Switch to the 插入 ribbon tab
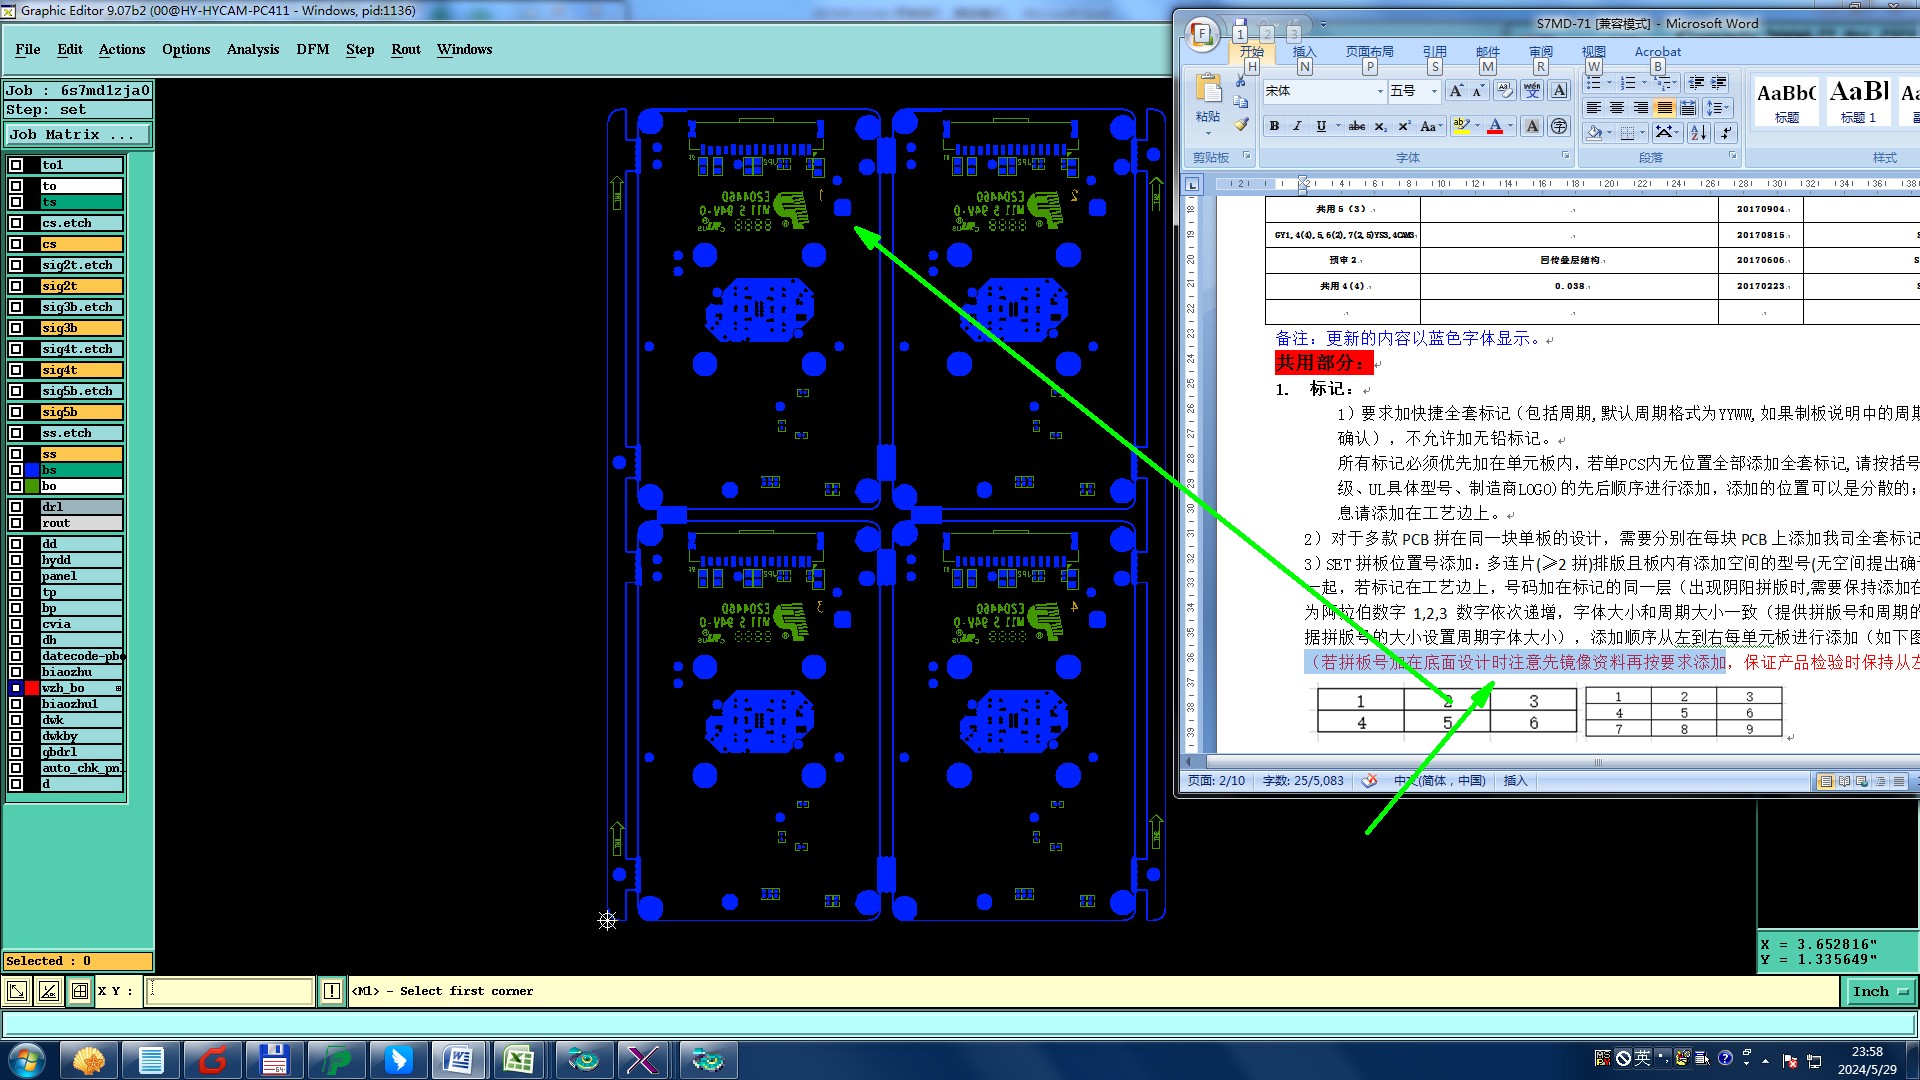1920x1080 pixels. point(1304,51)
